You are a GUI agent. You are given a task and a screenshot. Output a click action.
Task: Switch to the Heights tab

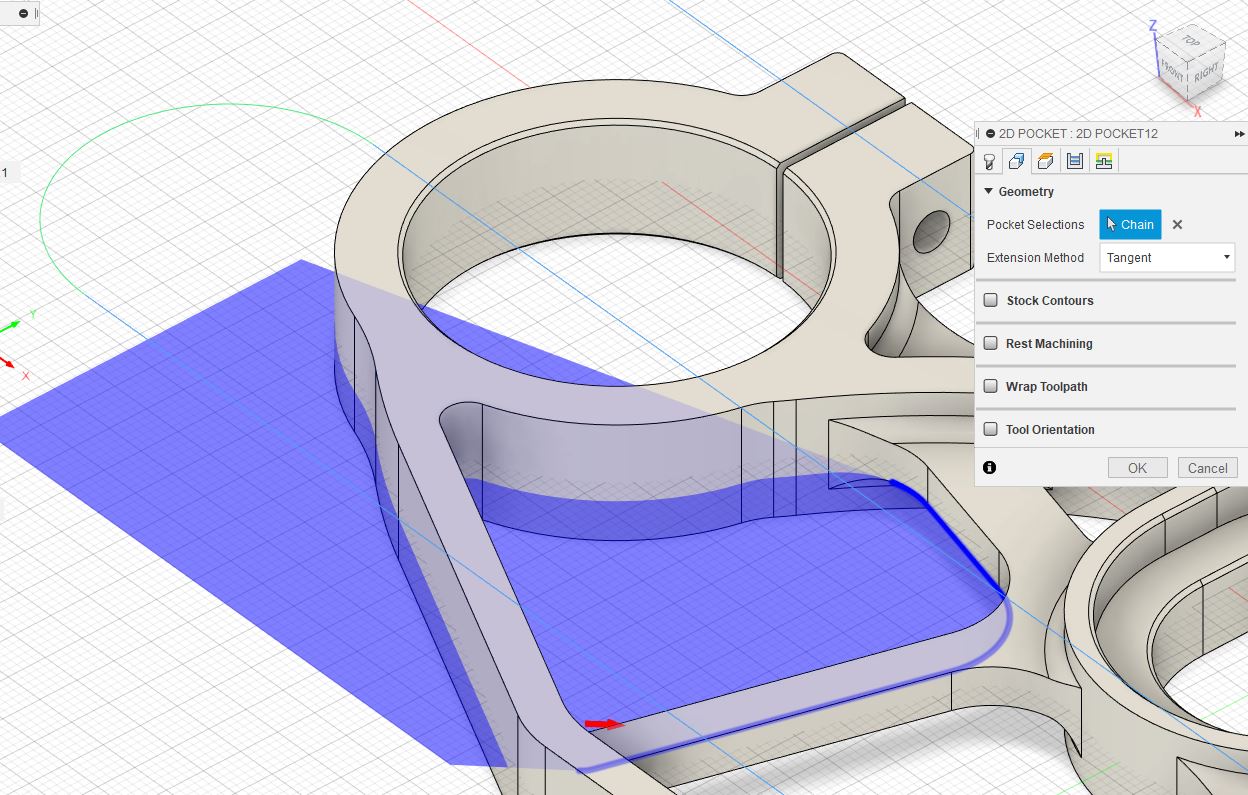[1045, 160]
